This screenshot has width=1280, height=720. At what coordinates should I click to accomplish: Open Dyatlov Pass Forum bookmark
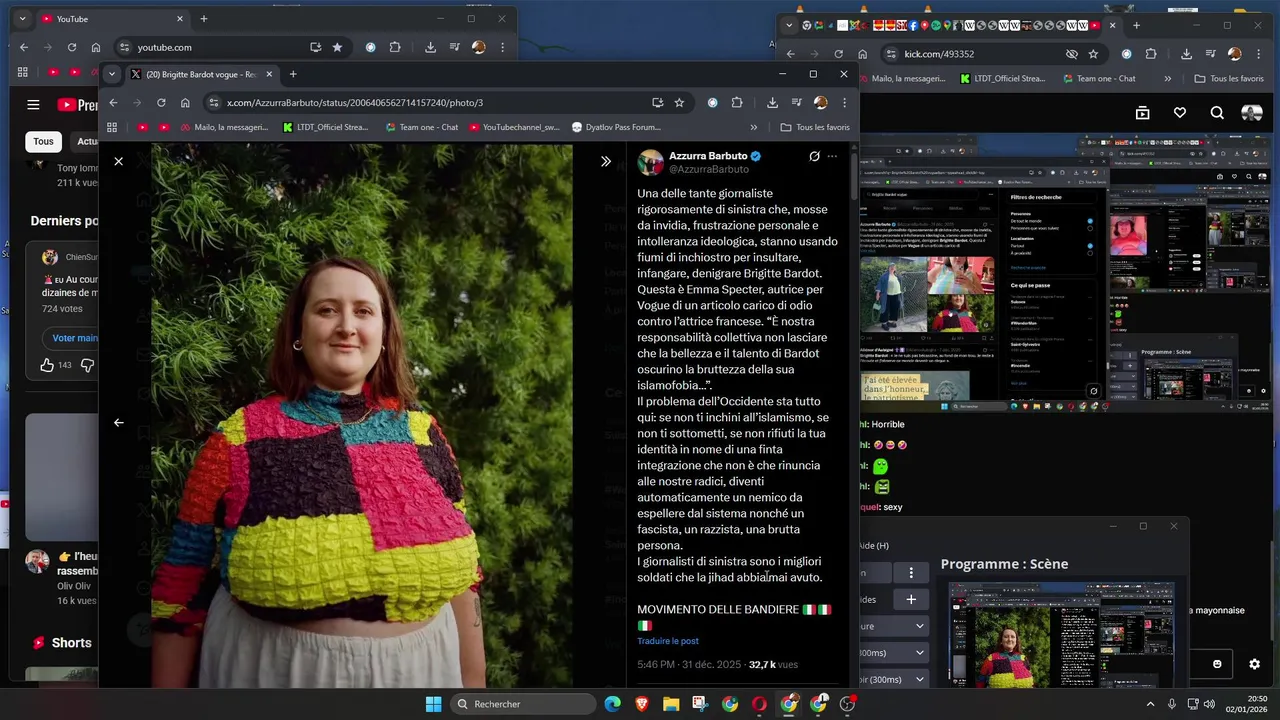click(616, 127)
